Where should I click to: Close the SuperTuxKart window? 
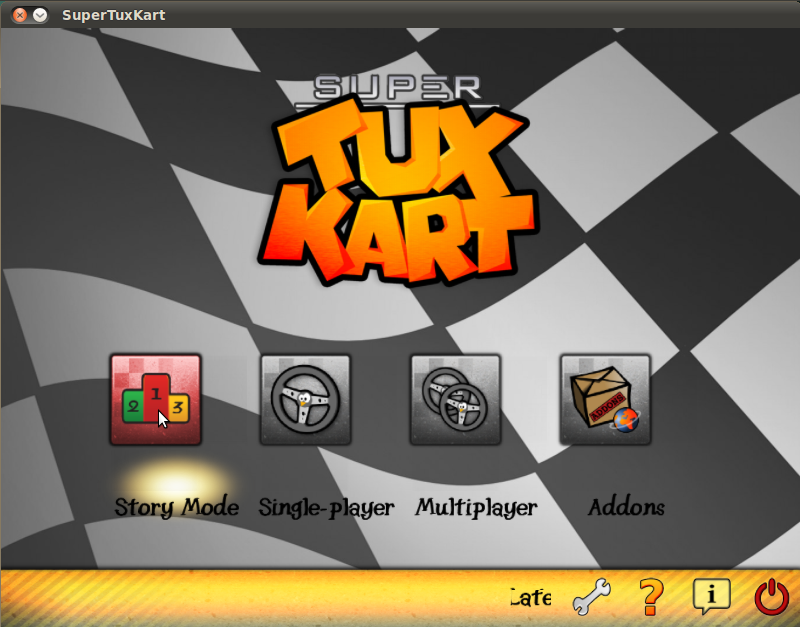point(20,15)
